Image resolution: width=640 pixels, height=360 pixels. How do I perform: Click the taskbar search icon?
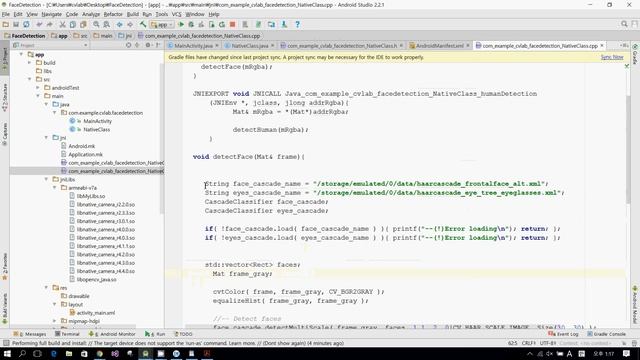pyautogui.click(x=22, y=353)
